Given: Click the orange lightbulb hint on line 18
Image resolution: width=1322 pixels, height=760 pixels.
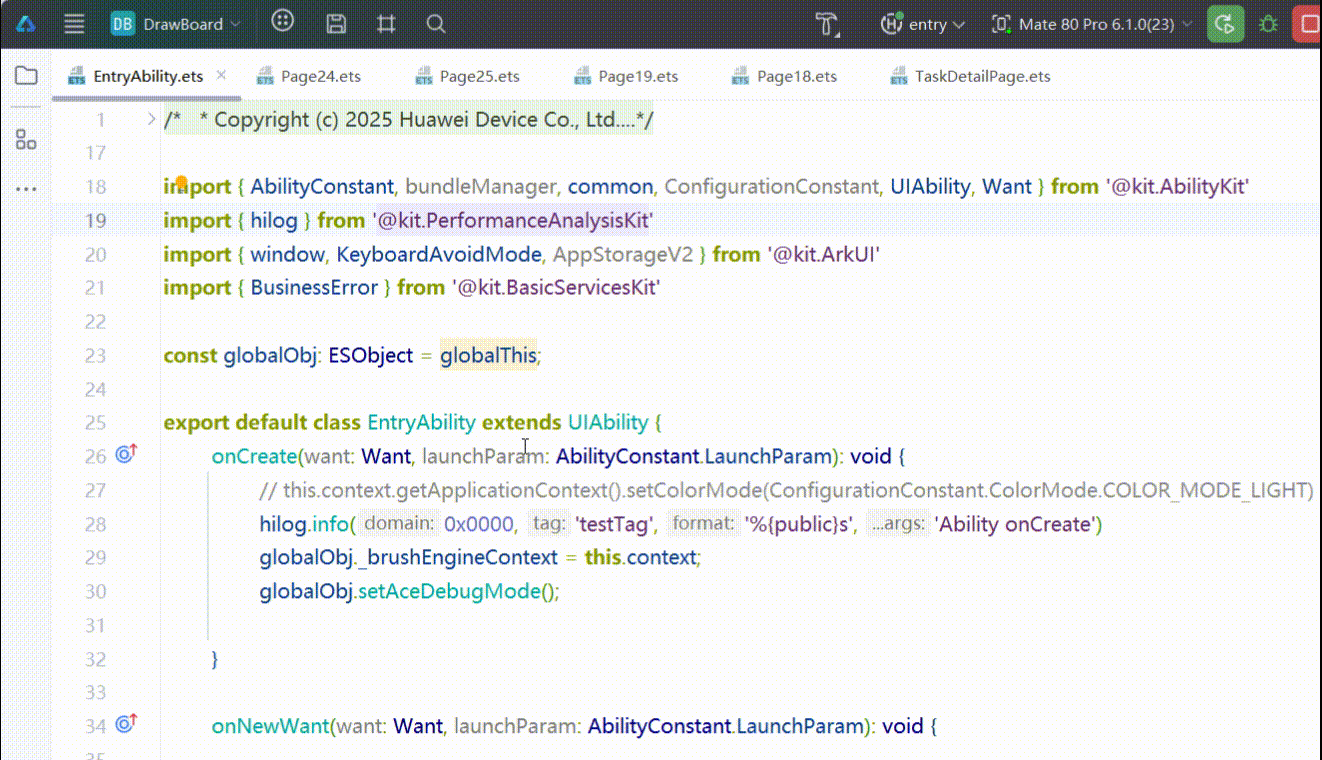Looking at the screenshot, I should point(182,182).
